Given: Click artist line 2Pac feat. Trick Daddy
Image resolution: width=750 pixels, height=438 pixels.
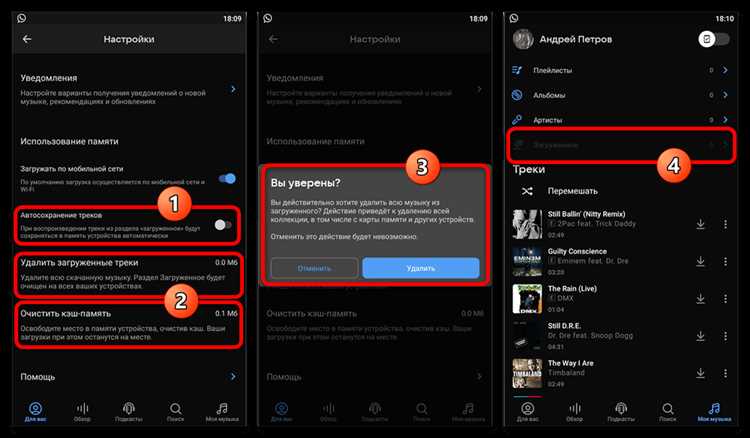Looking at the screenshot, I should (592, 224).
